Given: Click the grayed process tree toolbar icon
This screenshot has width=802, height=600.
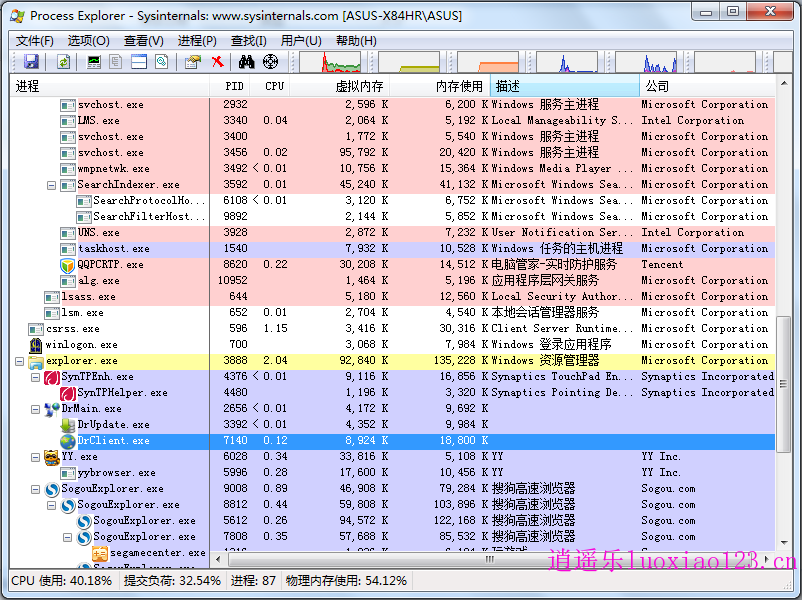Looking at the screenshot, I should (x=116, y=62).
